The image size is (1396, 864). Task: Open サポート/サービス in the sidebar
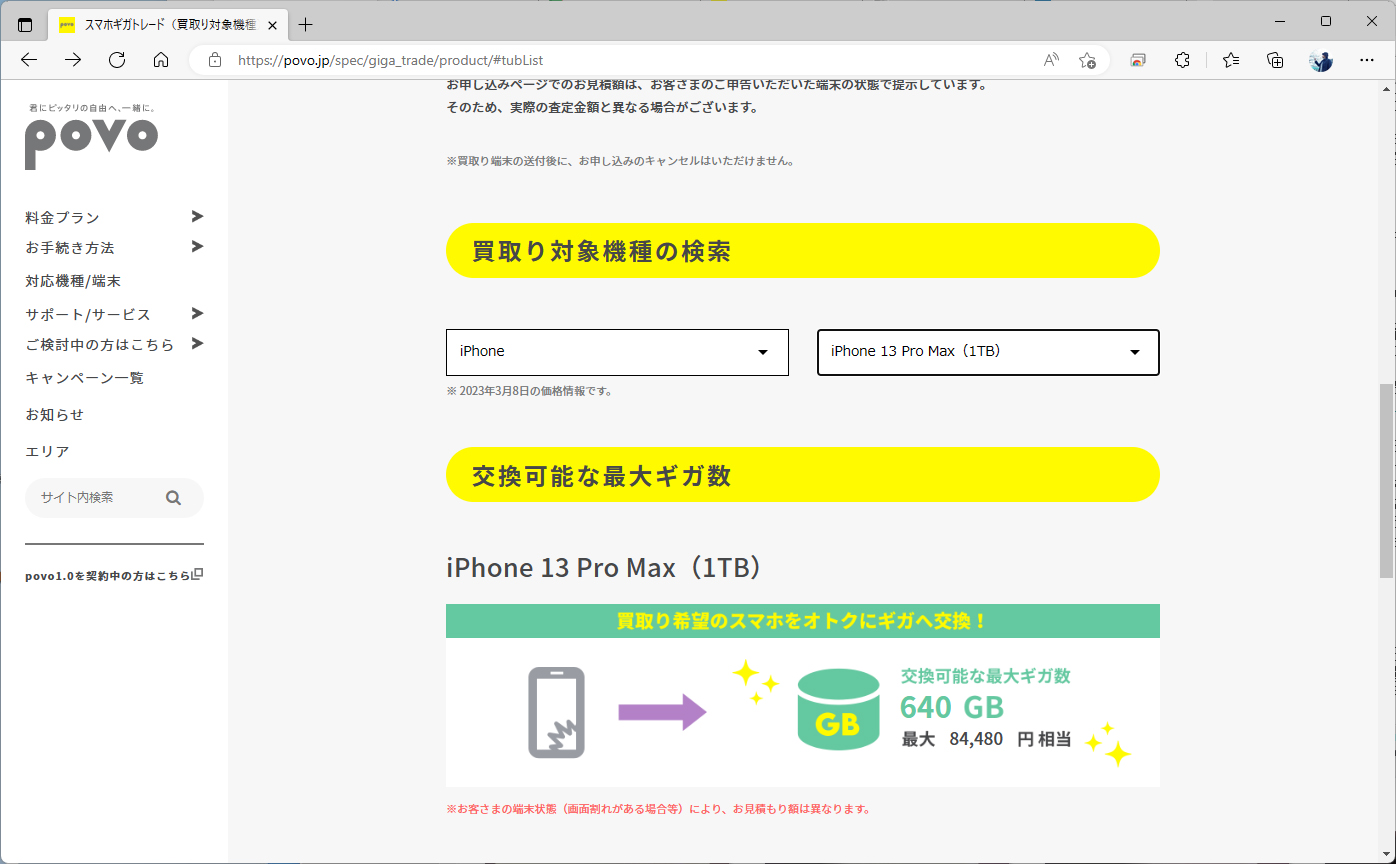[88, 314]
